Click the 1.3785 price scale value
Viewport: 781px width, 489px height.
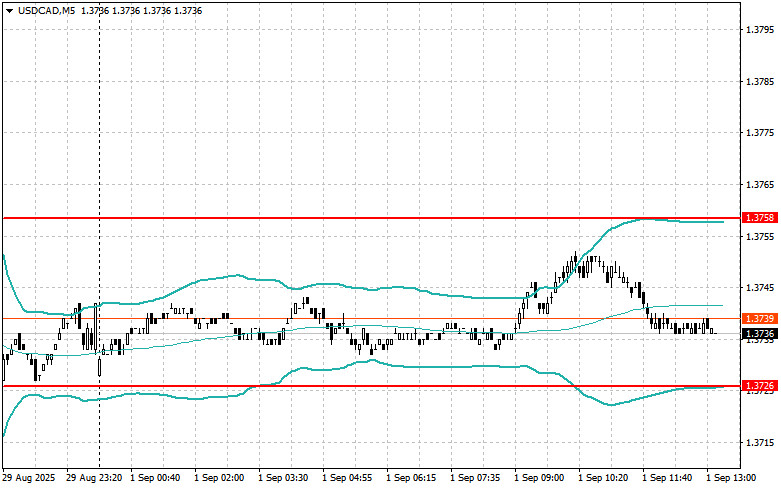pyautogui.click(x=760, y=81)
